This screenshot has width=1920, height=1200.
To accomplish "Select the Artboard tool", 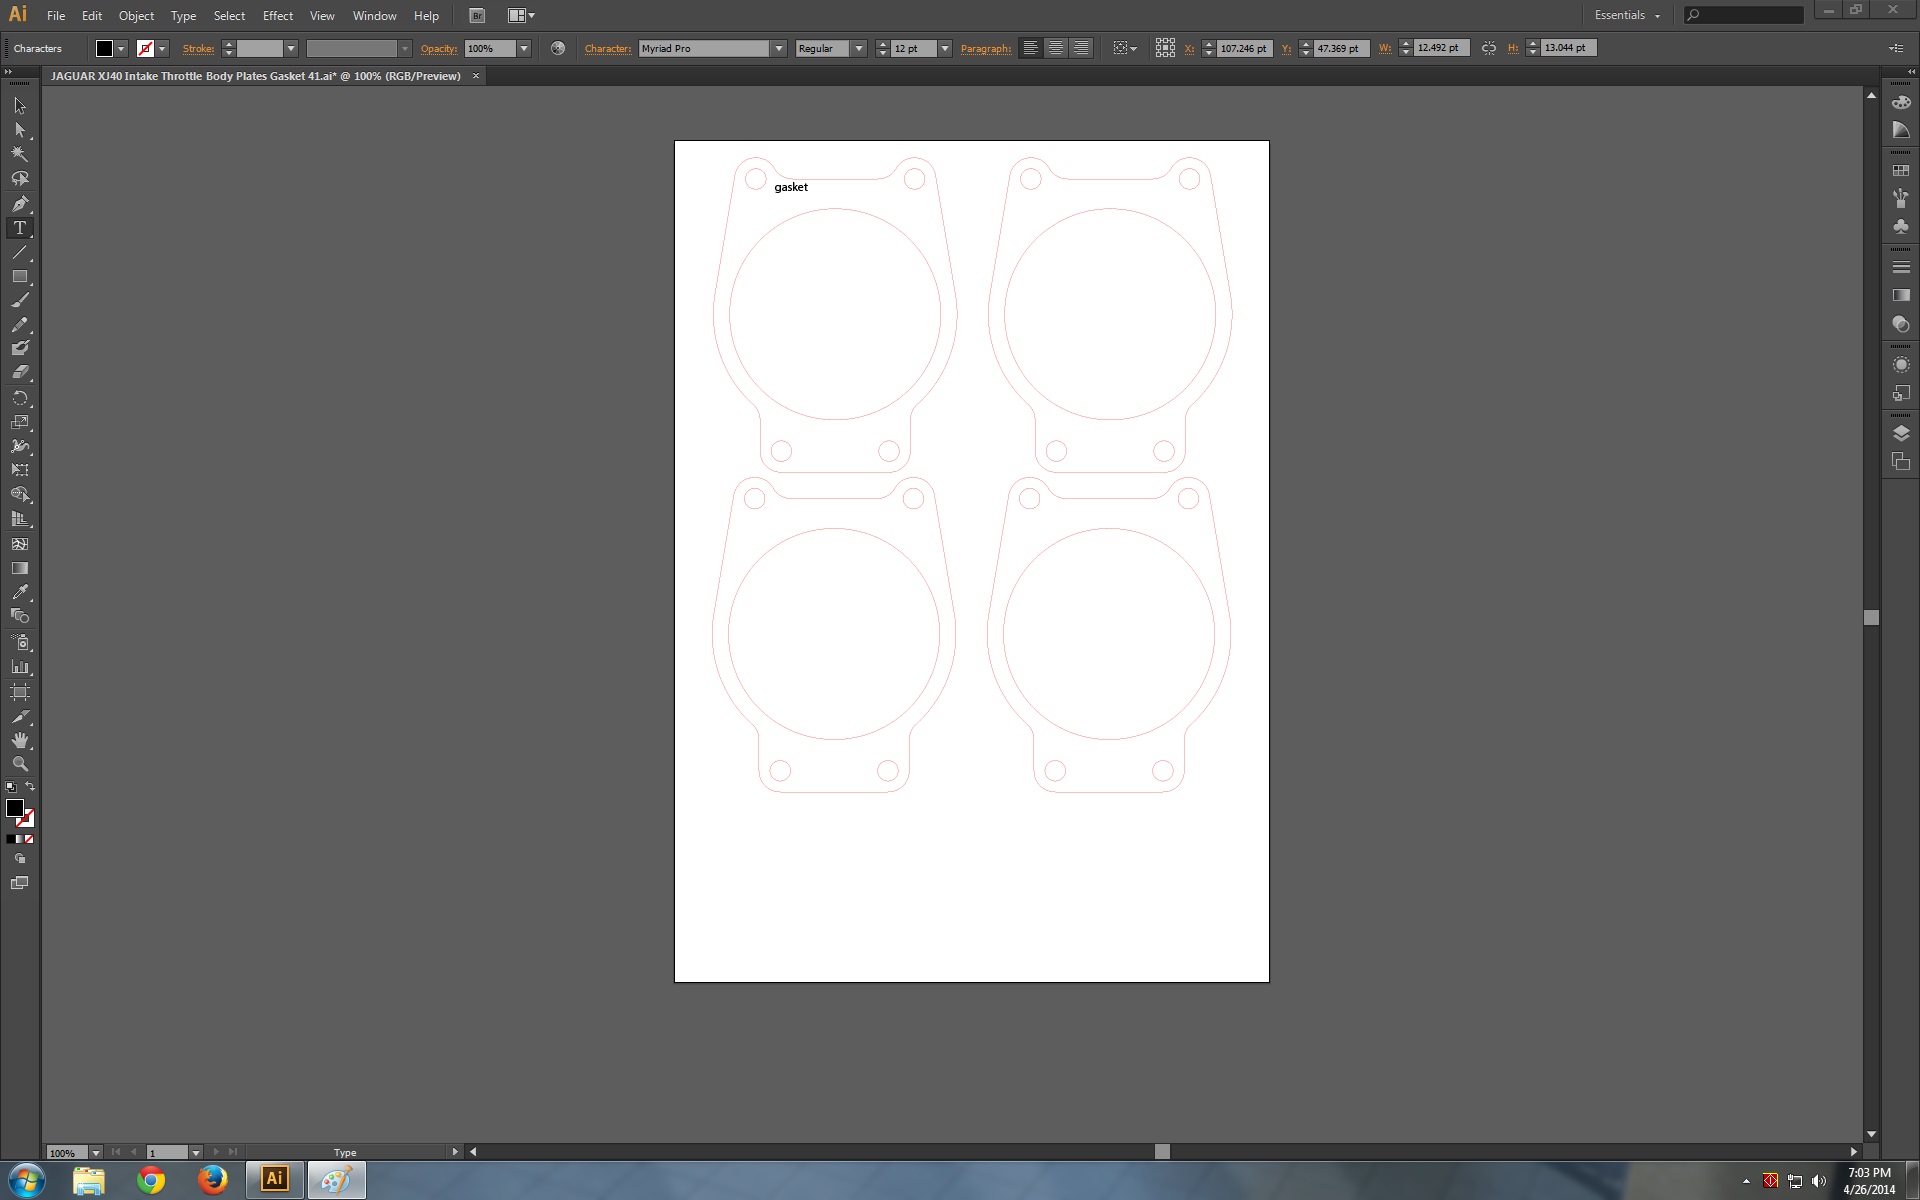I will (20, 692).
